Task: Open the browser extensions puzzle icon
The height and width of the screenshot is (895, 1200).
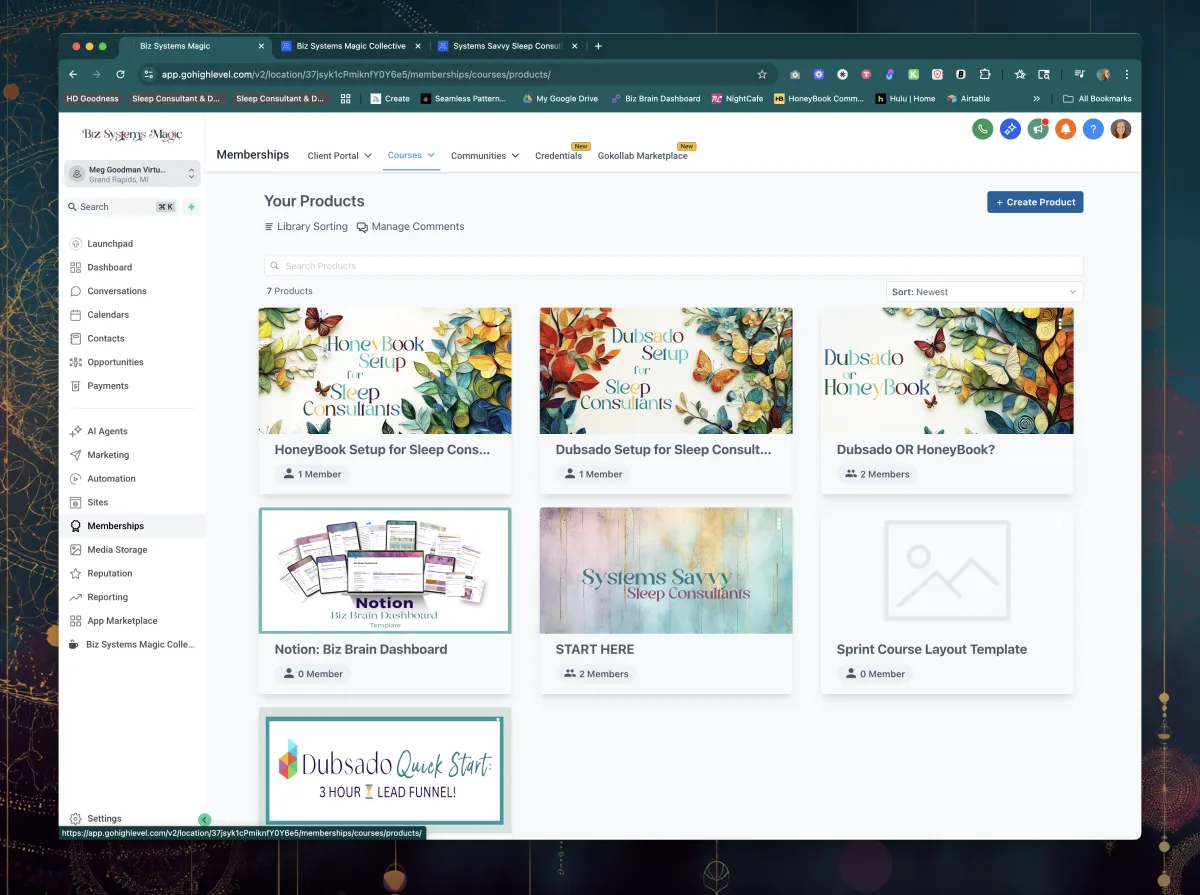Action: tap(985, 74)
